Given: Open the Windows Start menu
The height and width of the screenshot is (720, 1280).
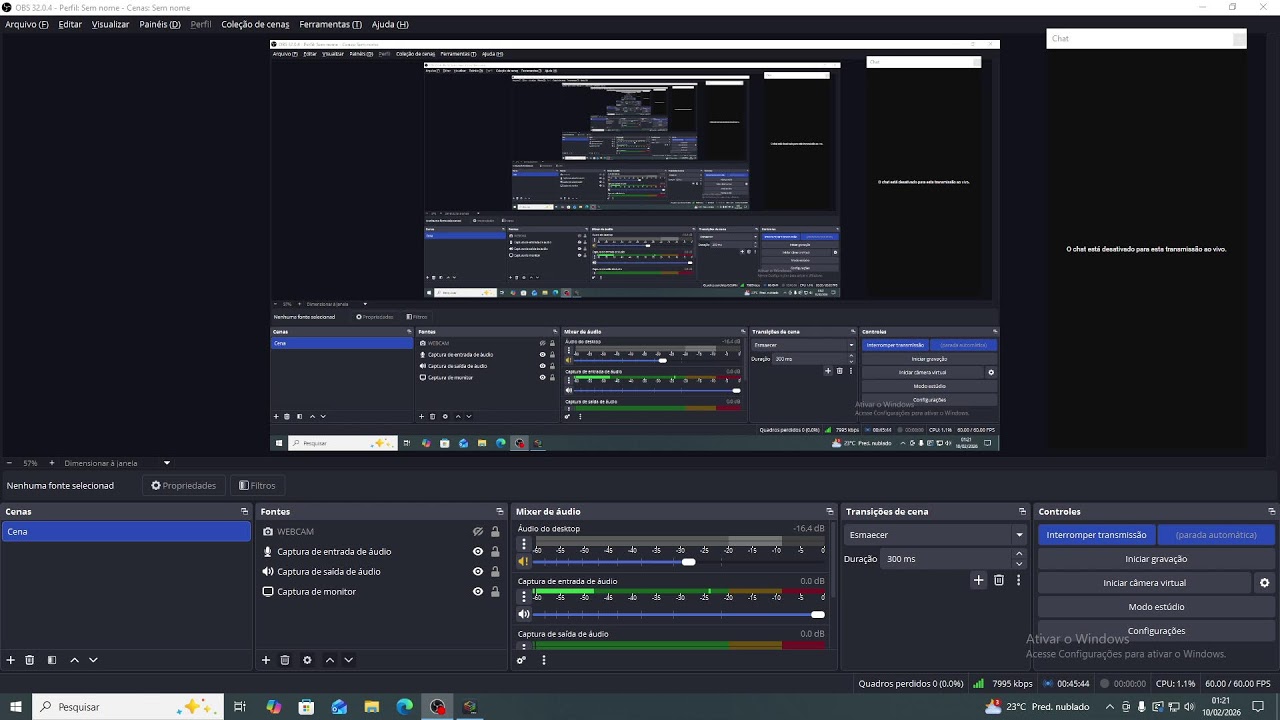Looking at the screenshot, I should [15, 707].
